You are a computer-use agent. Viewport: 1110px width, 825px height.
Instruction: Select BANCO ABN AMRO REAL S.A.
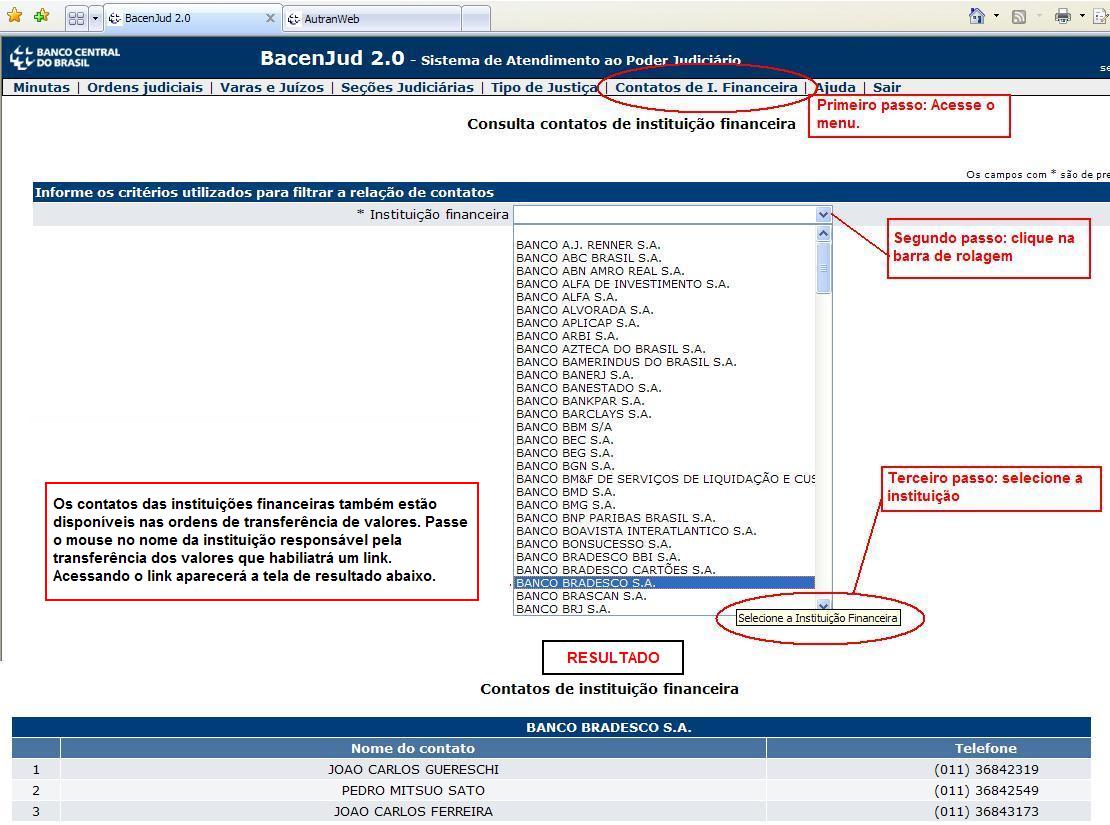coord(665,271)
